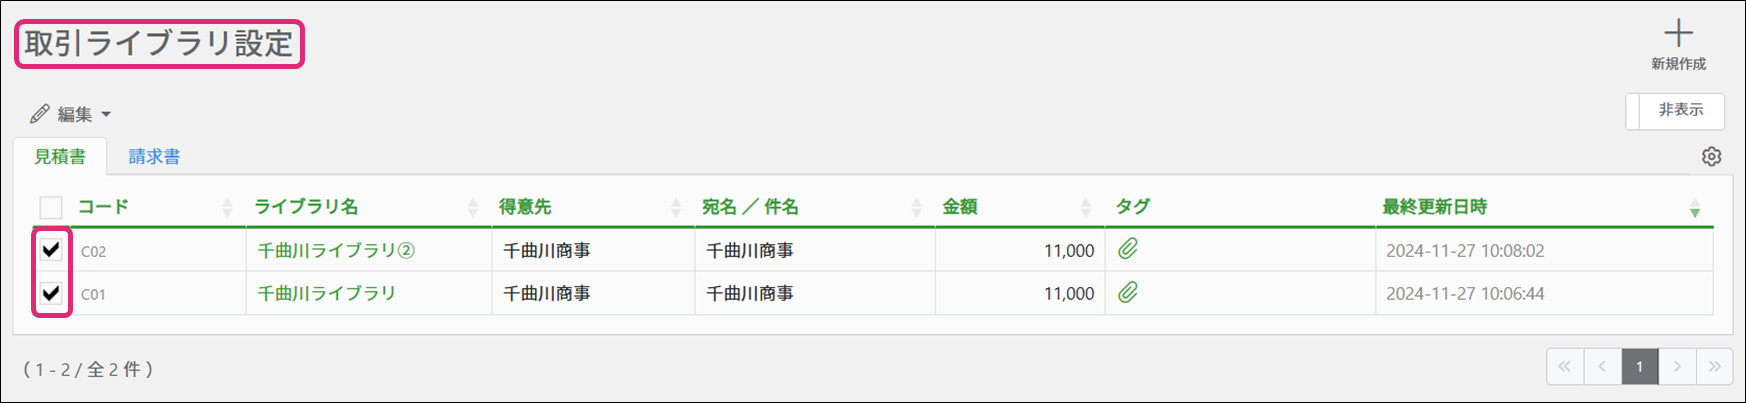Toggle the select-all header checkbox
Image resolution: width=1746 pixels, height=403 pixels.
coord(51,207)
